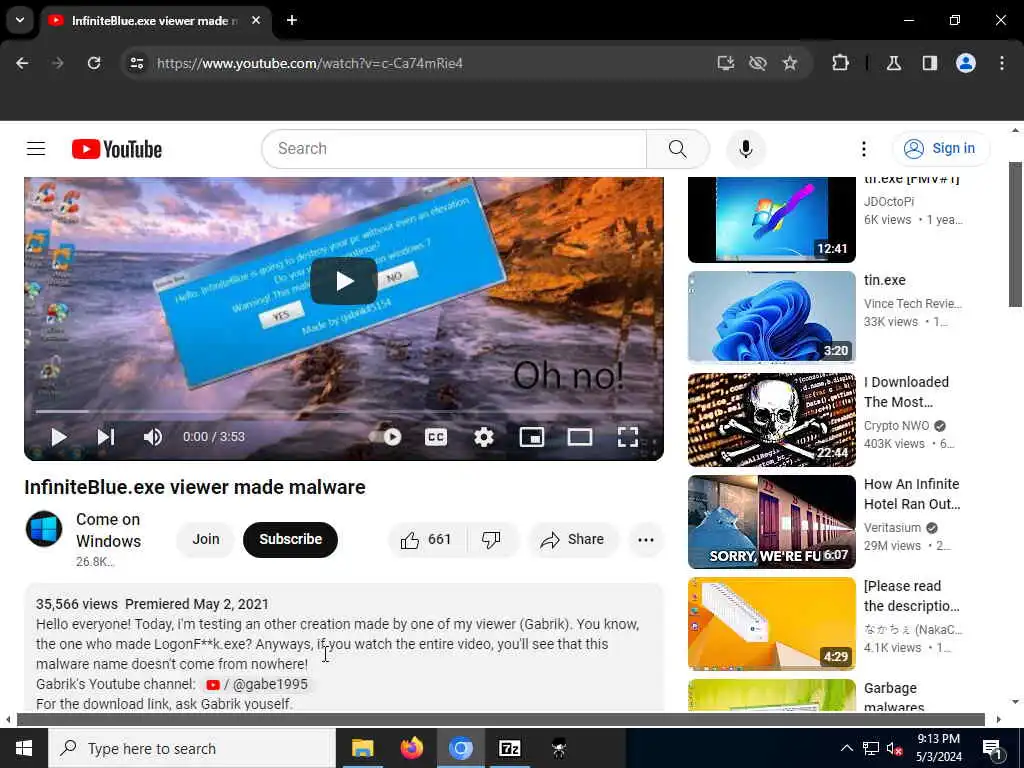Install app icon in address bar
Viewport: 1024px width, 768px height.
pos(726,63)
